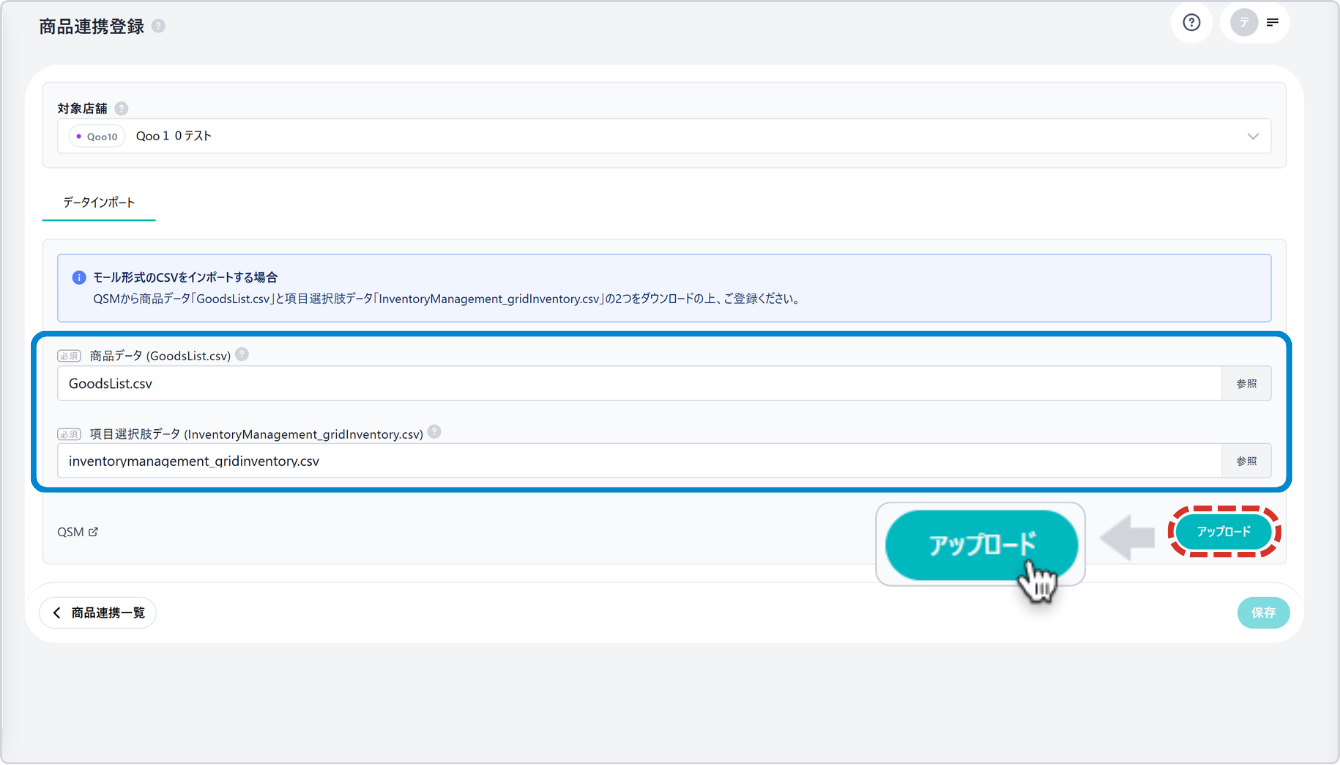The image size is (1340, 765).
Task: Click 参照 button for GoodsList.csv
Action: (1246, 383)
